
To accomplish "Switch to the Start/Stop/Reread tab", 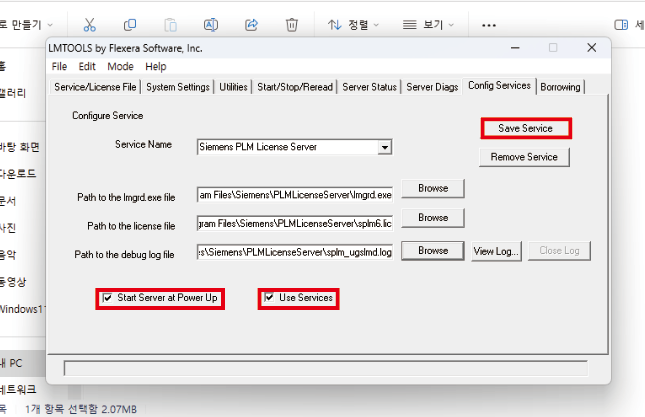I will [x=295, y=87].
